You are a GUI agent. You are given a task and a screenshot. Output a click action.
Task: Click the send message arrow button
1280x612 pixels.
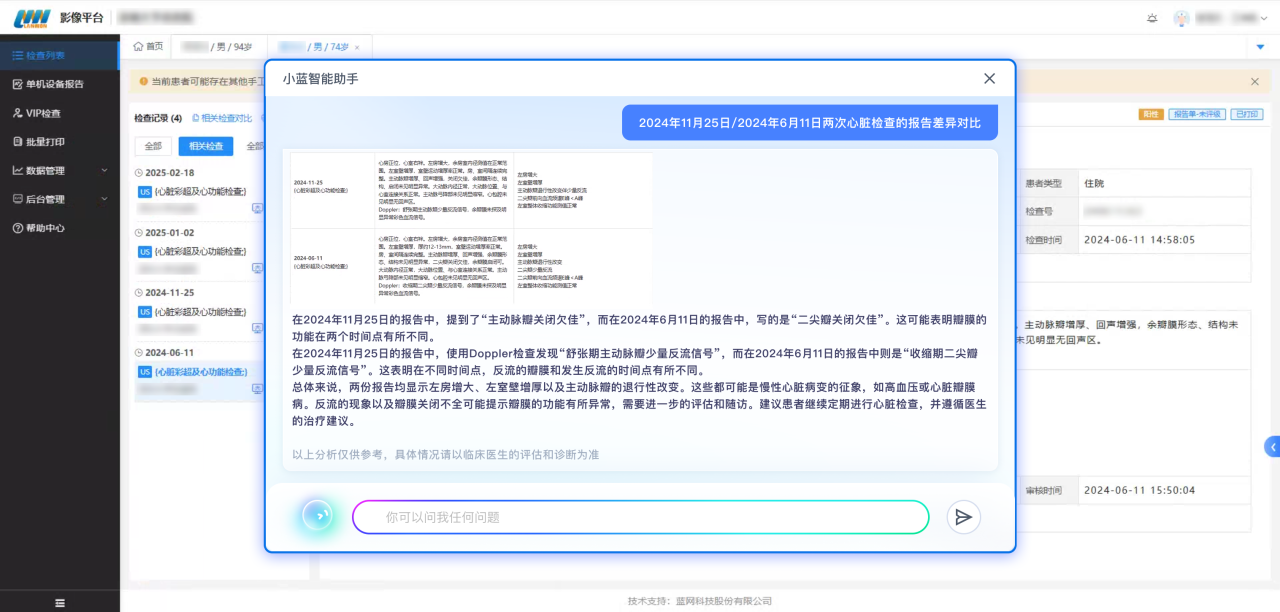point(963,517)
